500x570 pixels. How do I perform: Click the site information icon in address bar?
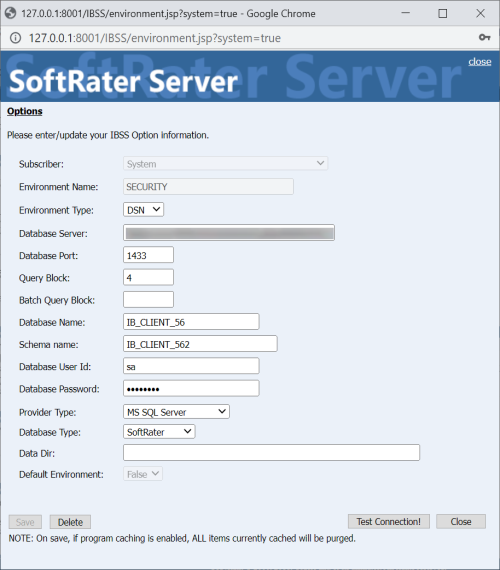tap(15, 38)
